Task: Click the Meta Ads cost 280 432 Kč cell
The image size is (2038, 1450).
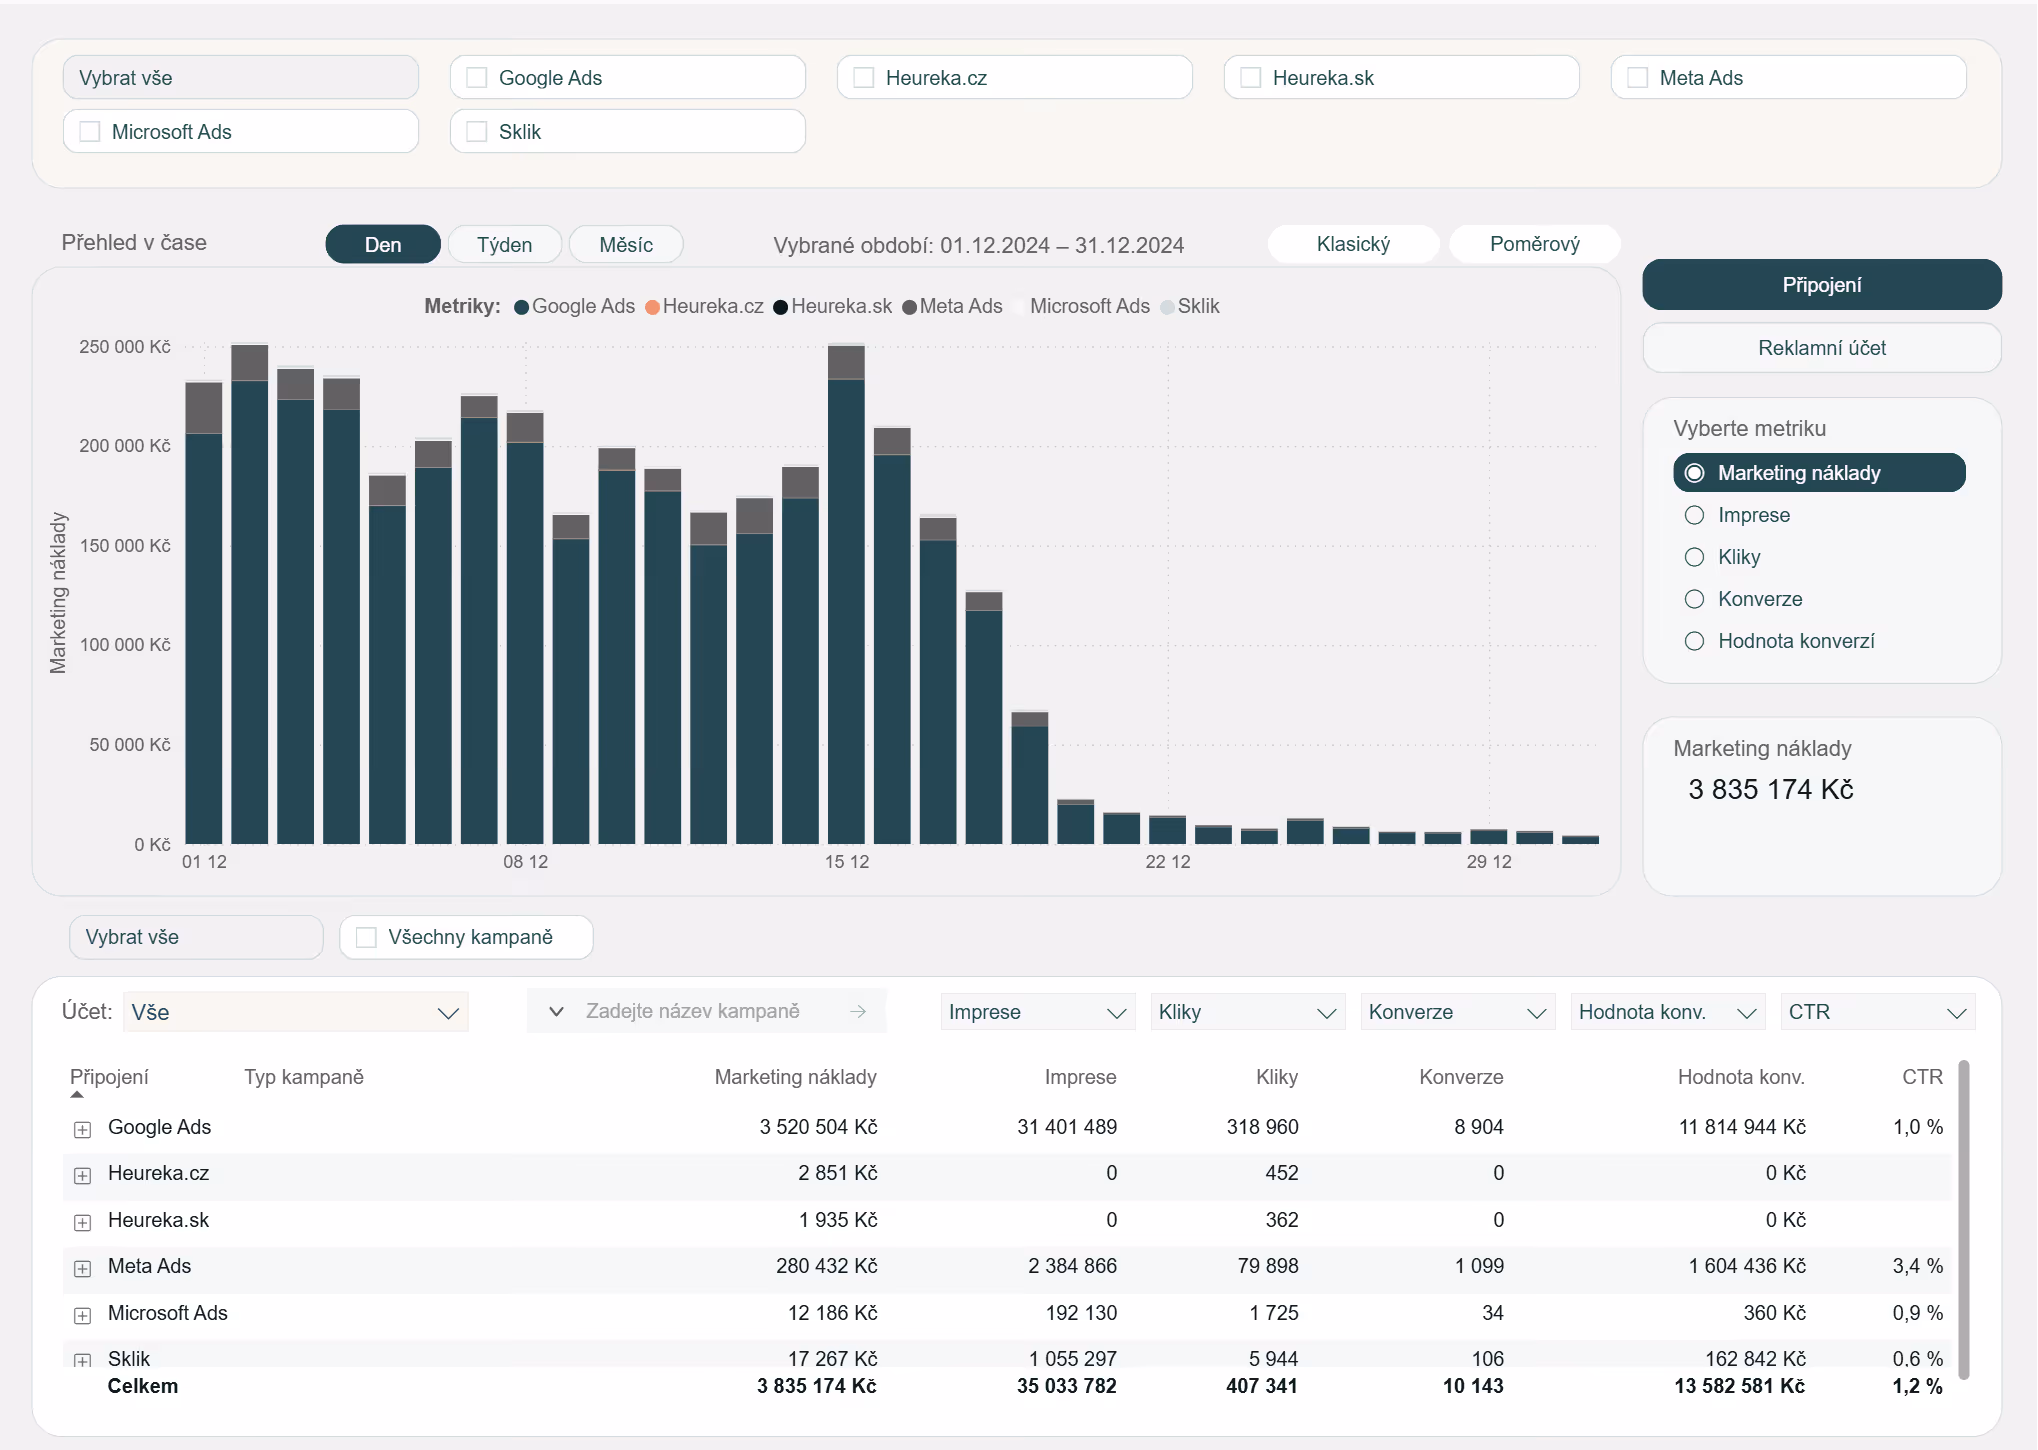Action: pos(826,1266)
